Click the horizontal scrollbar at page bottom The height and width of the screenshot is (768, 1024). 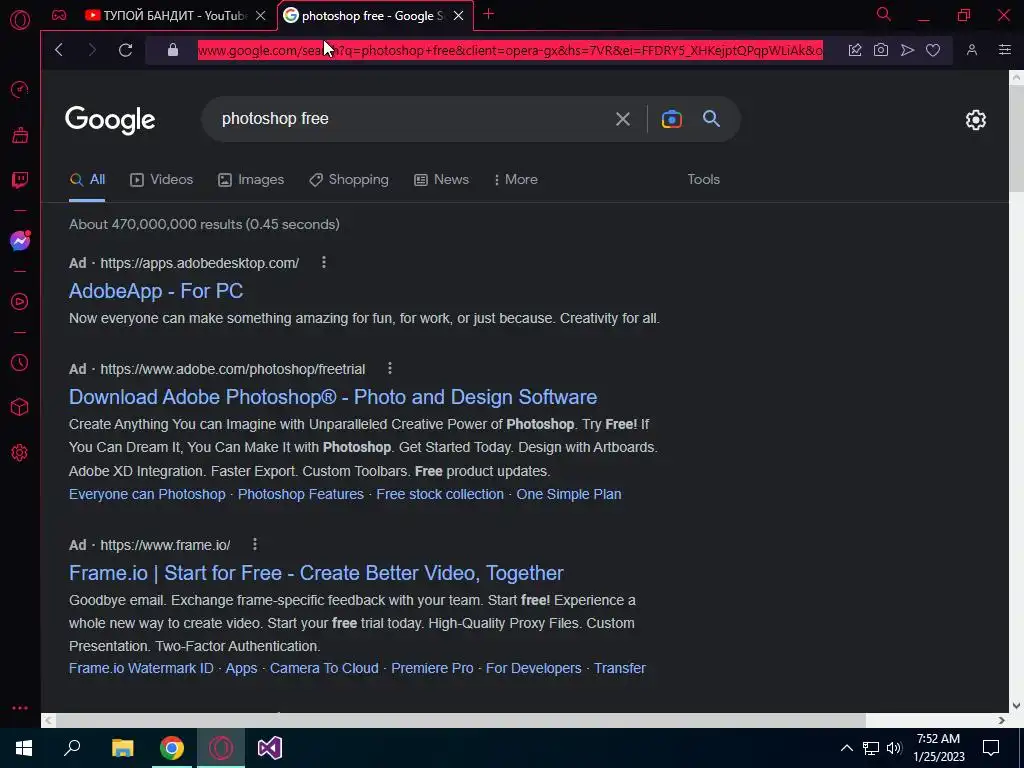[x=460, y=720]
